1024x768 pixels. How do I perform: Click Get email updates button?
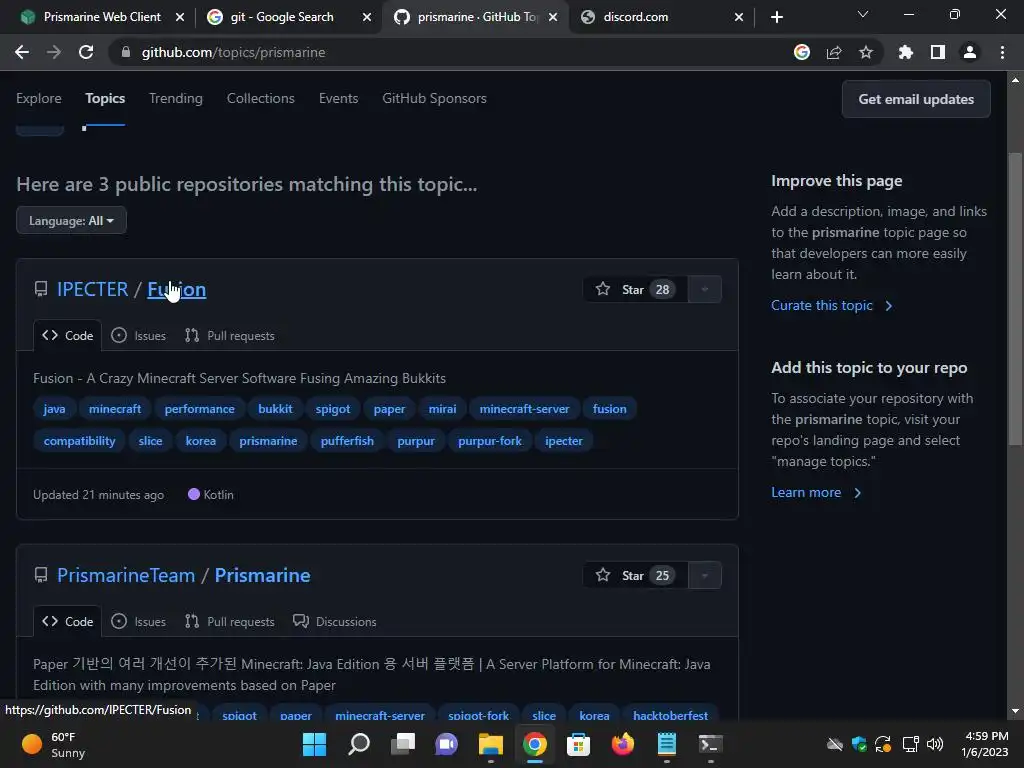[916, 99]
